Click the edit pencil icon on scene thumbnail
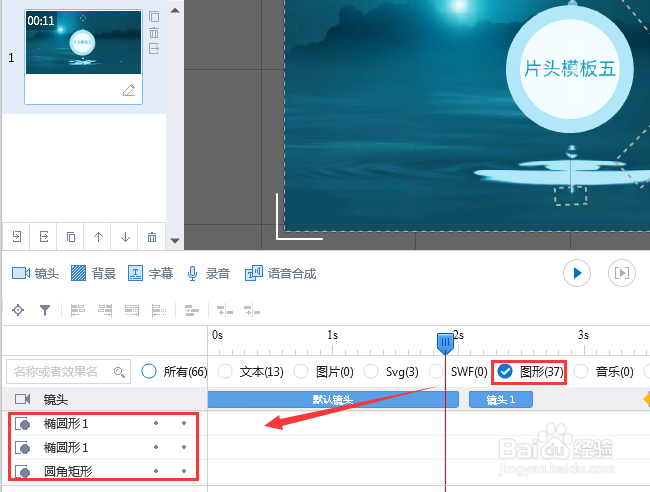 coord(129,90)
